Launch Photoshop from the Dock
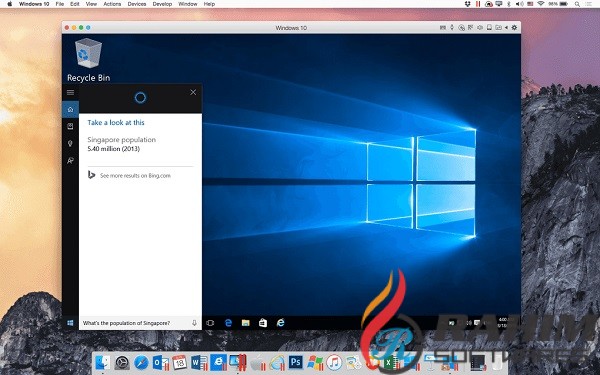600x375 pixels. (x=295, y=362)
